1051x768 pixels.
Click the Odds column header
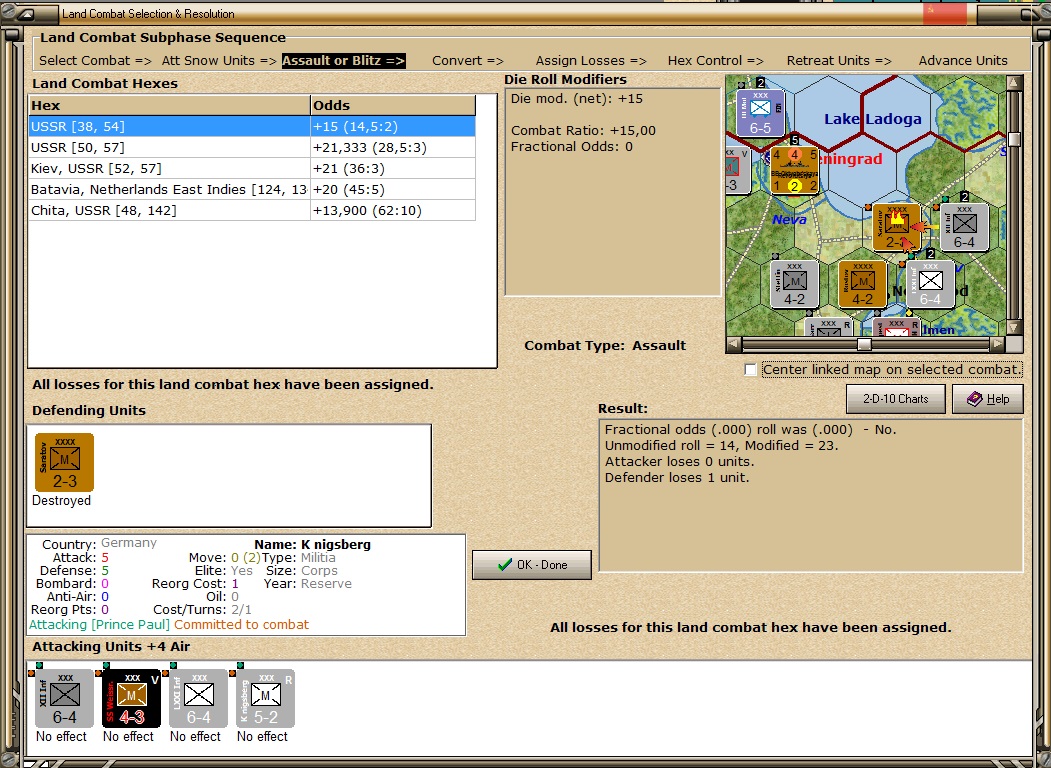(393, 105)
